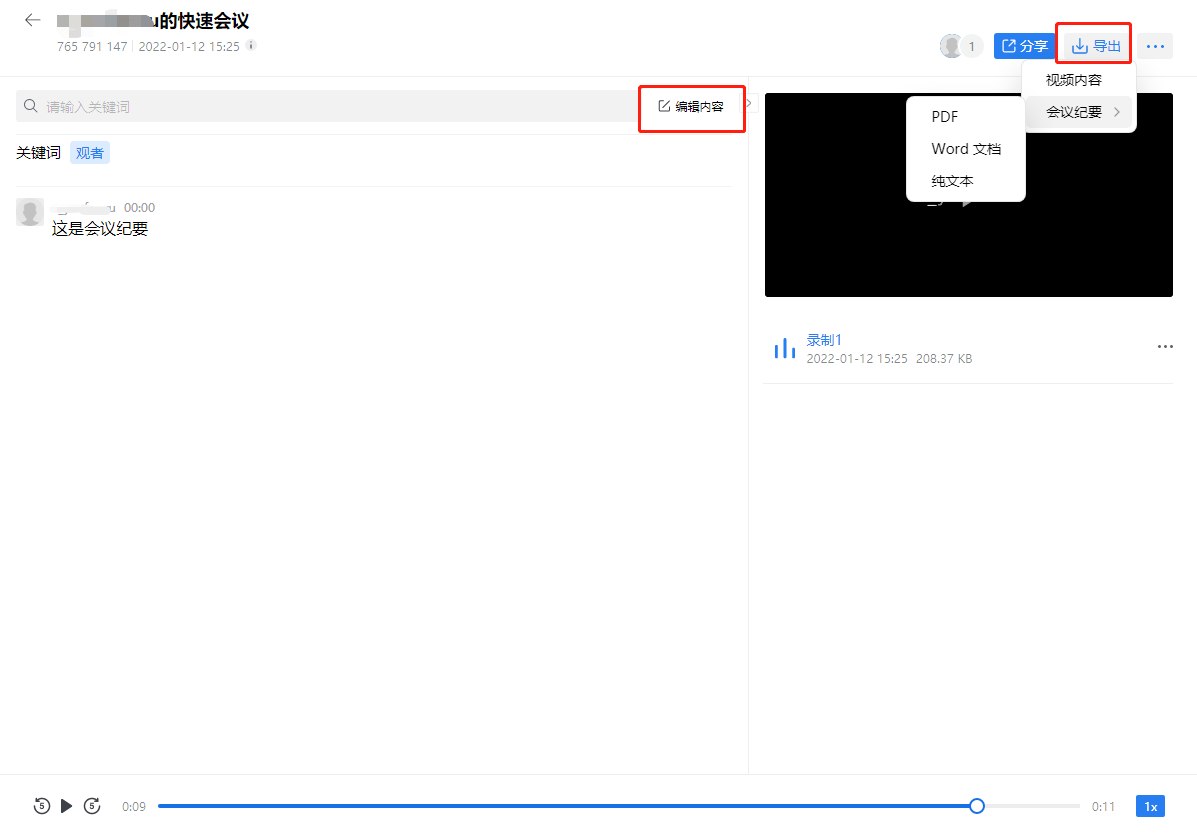The width and height of the screenshot is (1197, 837).
Task: Click the recording details 2022-01-12 15:25 208.37 KB
Action: 889,359
